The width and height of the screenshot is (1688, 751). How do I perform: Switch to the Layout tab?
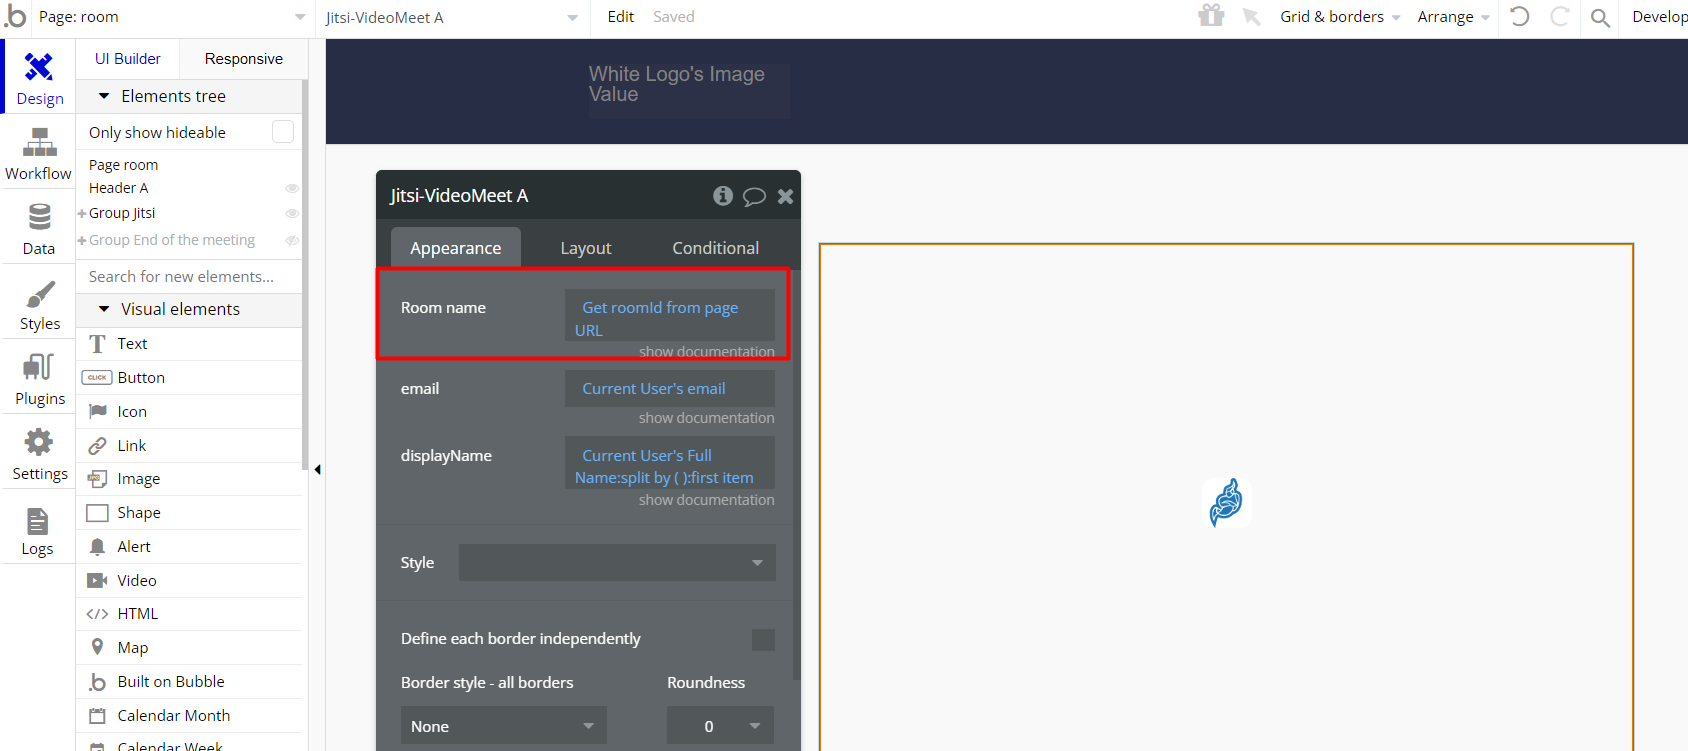click(x=586, y=248)
